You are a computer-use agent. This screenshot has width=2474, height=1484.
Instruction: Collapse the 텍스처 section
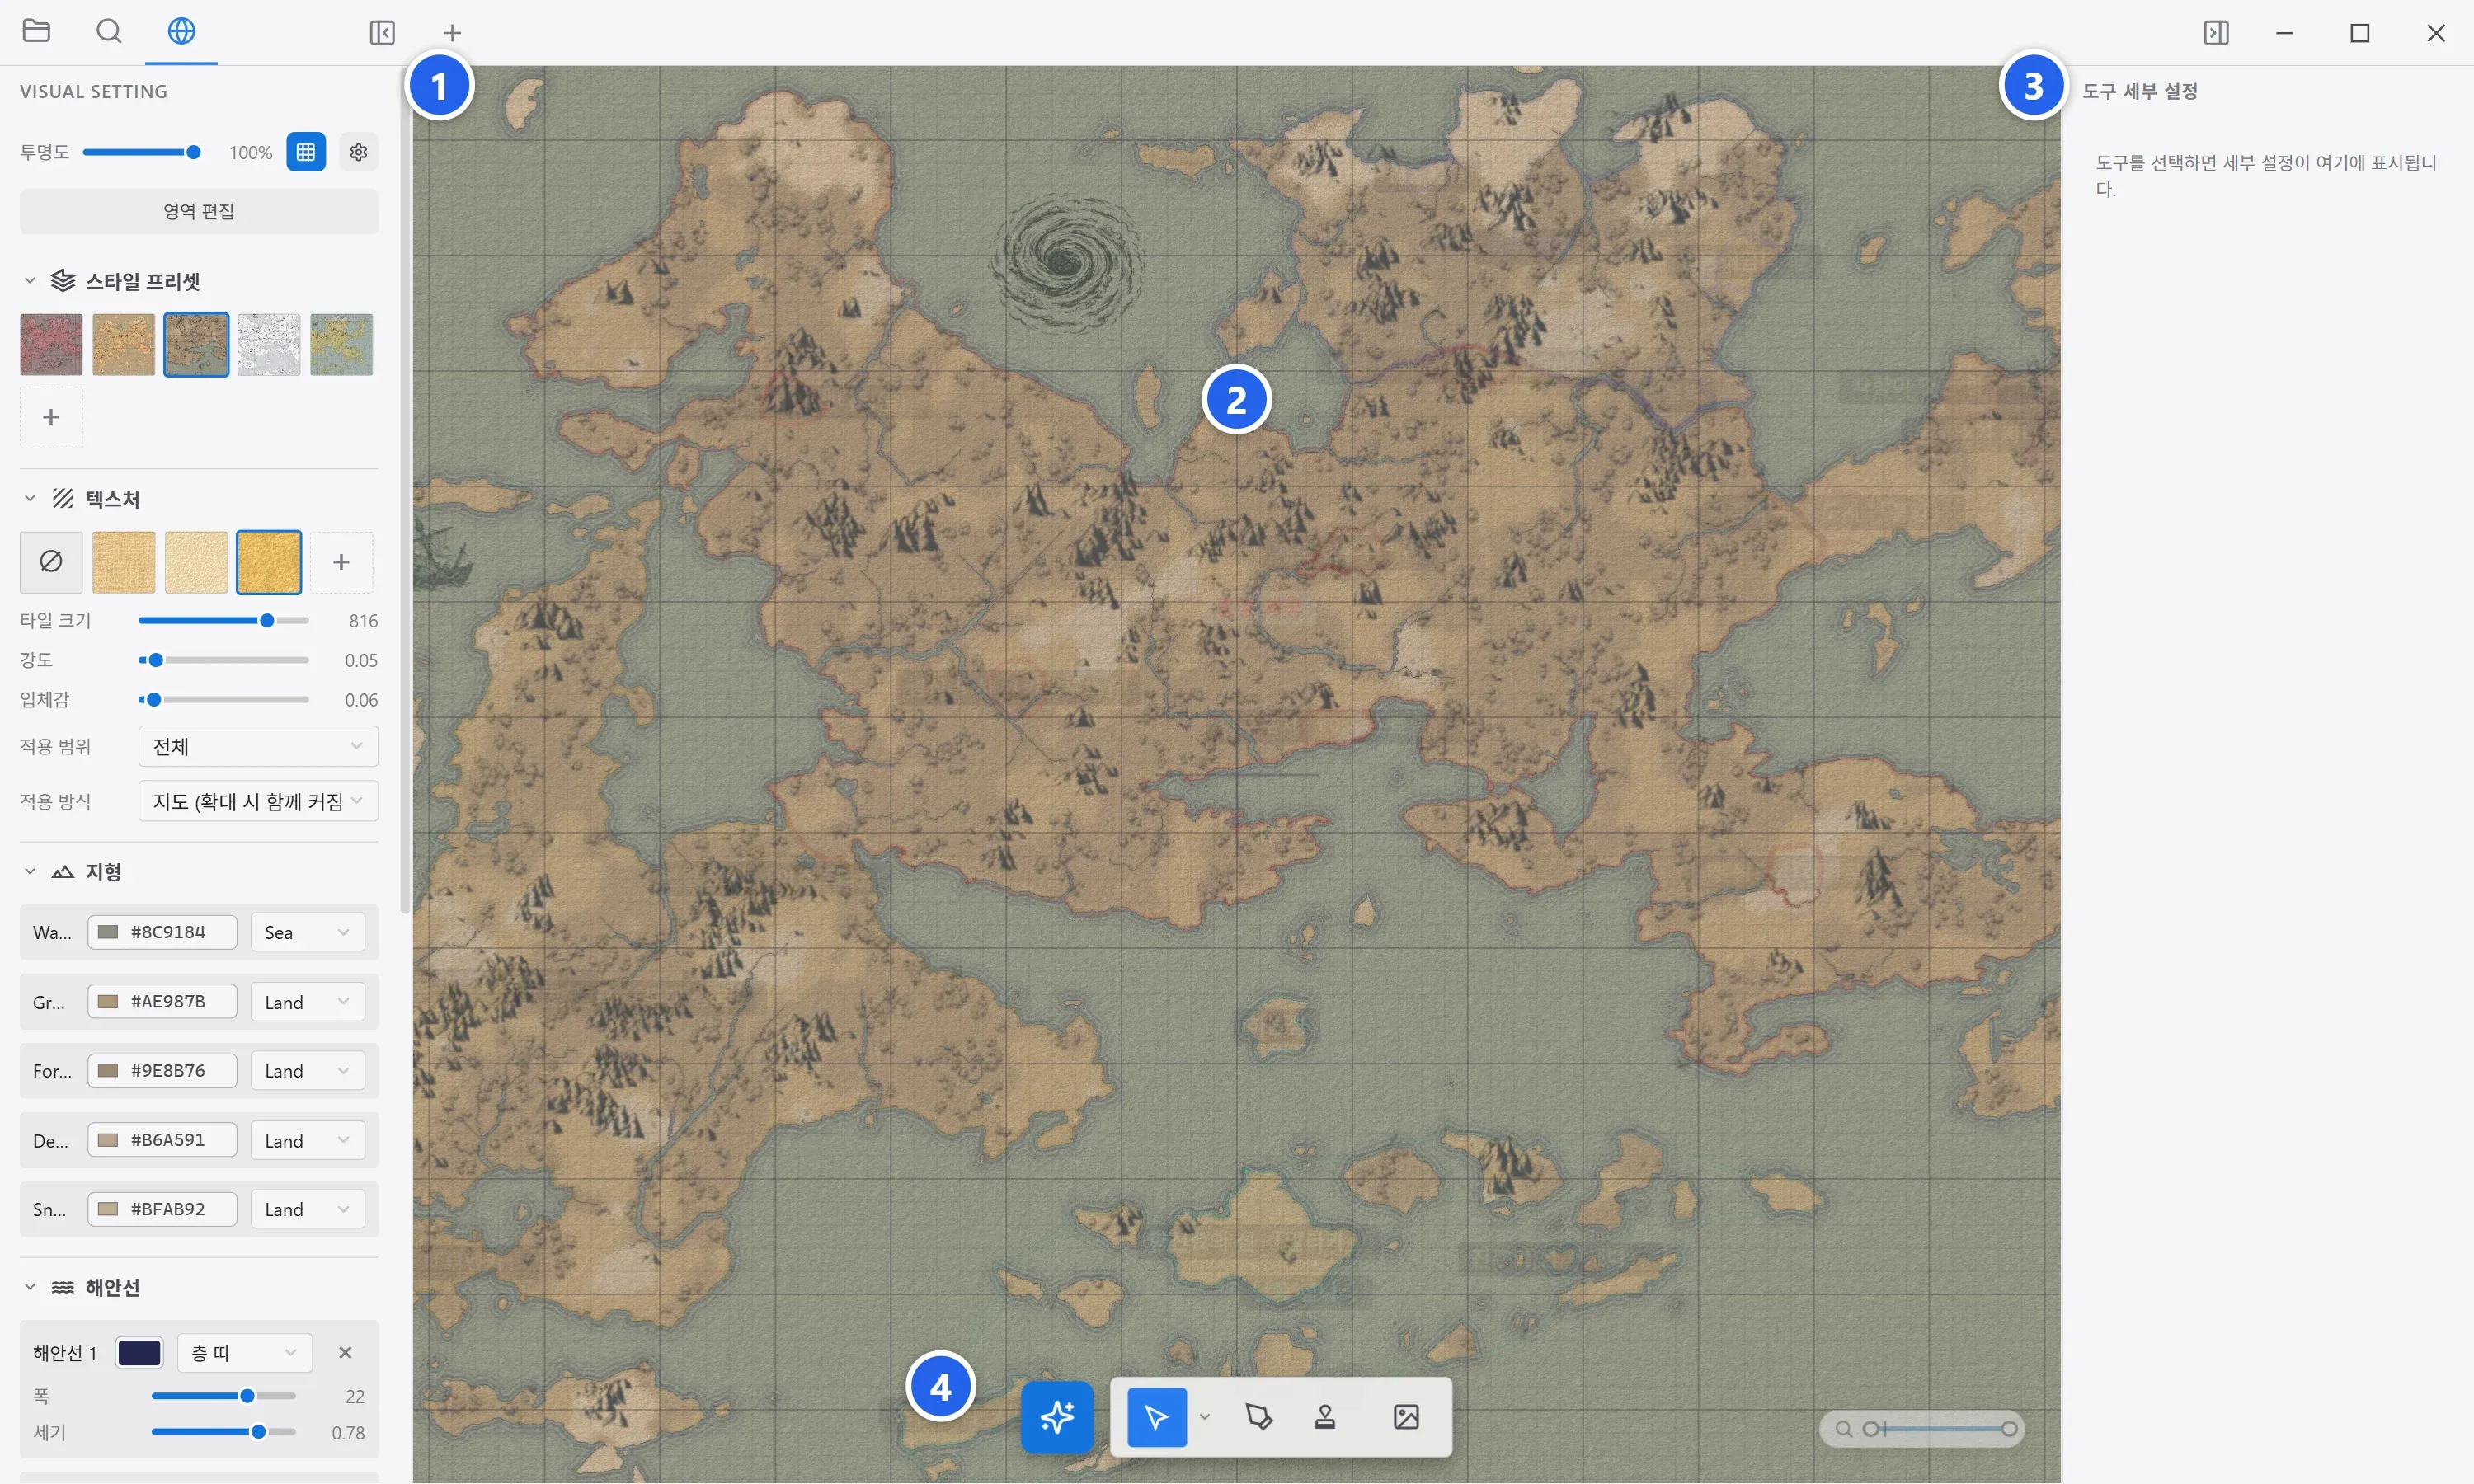coord(30,498)
